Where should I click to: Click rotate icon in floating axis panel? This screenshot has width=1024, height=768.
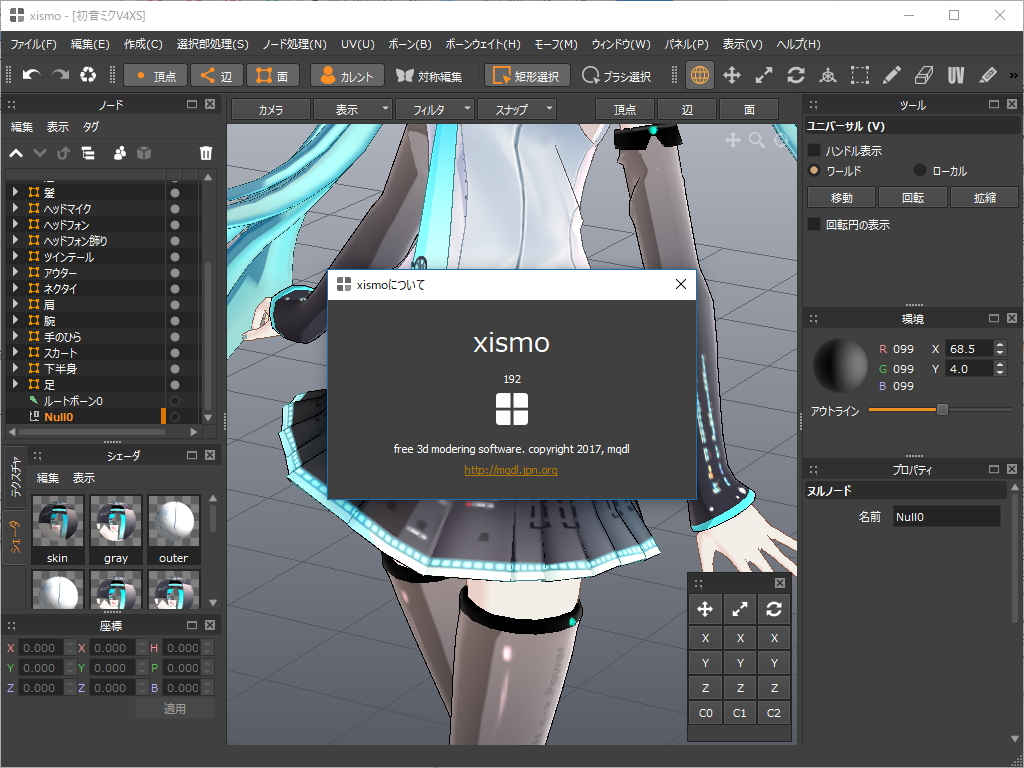click(x=774, y=609)
